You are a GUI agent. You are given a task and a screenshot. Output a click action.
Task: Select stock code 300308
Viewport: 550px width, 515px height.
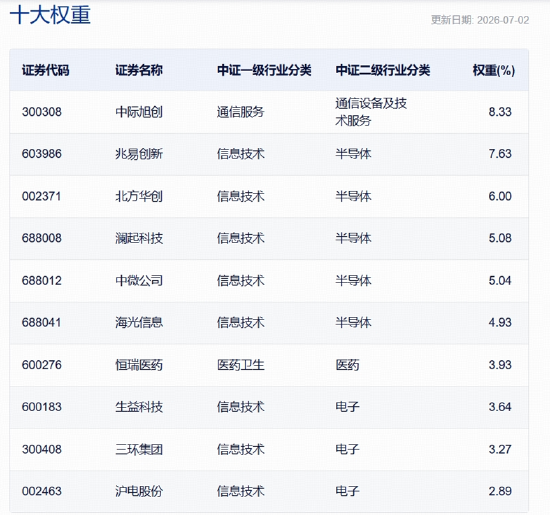click(42, 112)
